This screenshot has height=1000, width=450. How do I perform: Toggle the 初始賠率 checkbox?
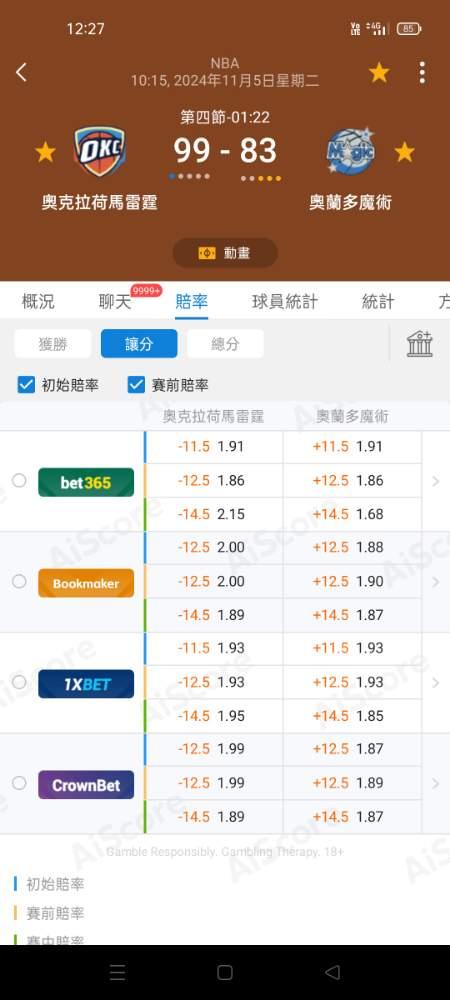(26, 385)
